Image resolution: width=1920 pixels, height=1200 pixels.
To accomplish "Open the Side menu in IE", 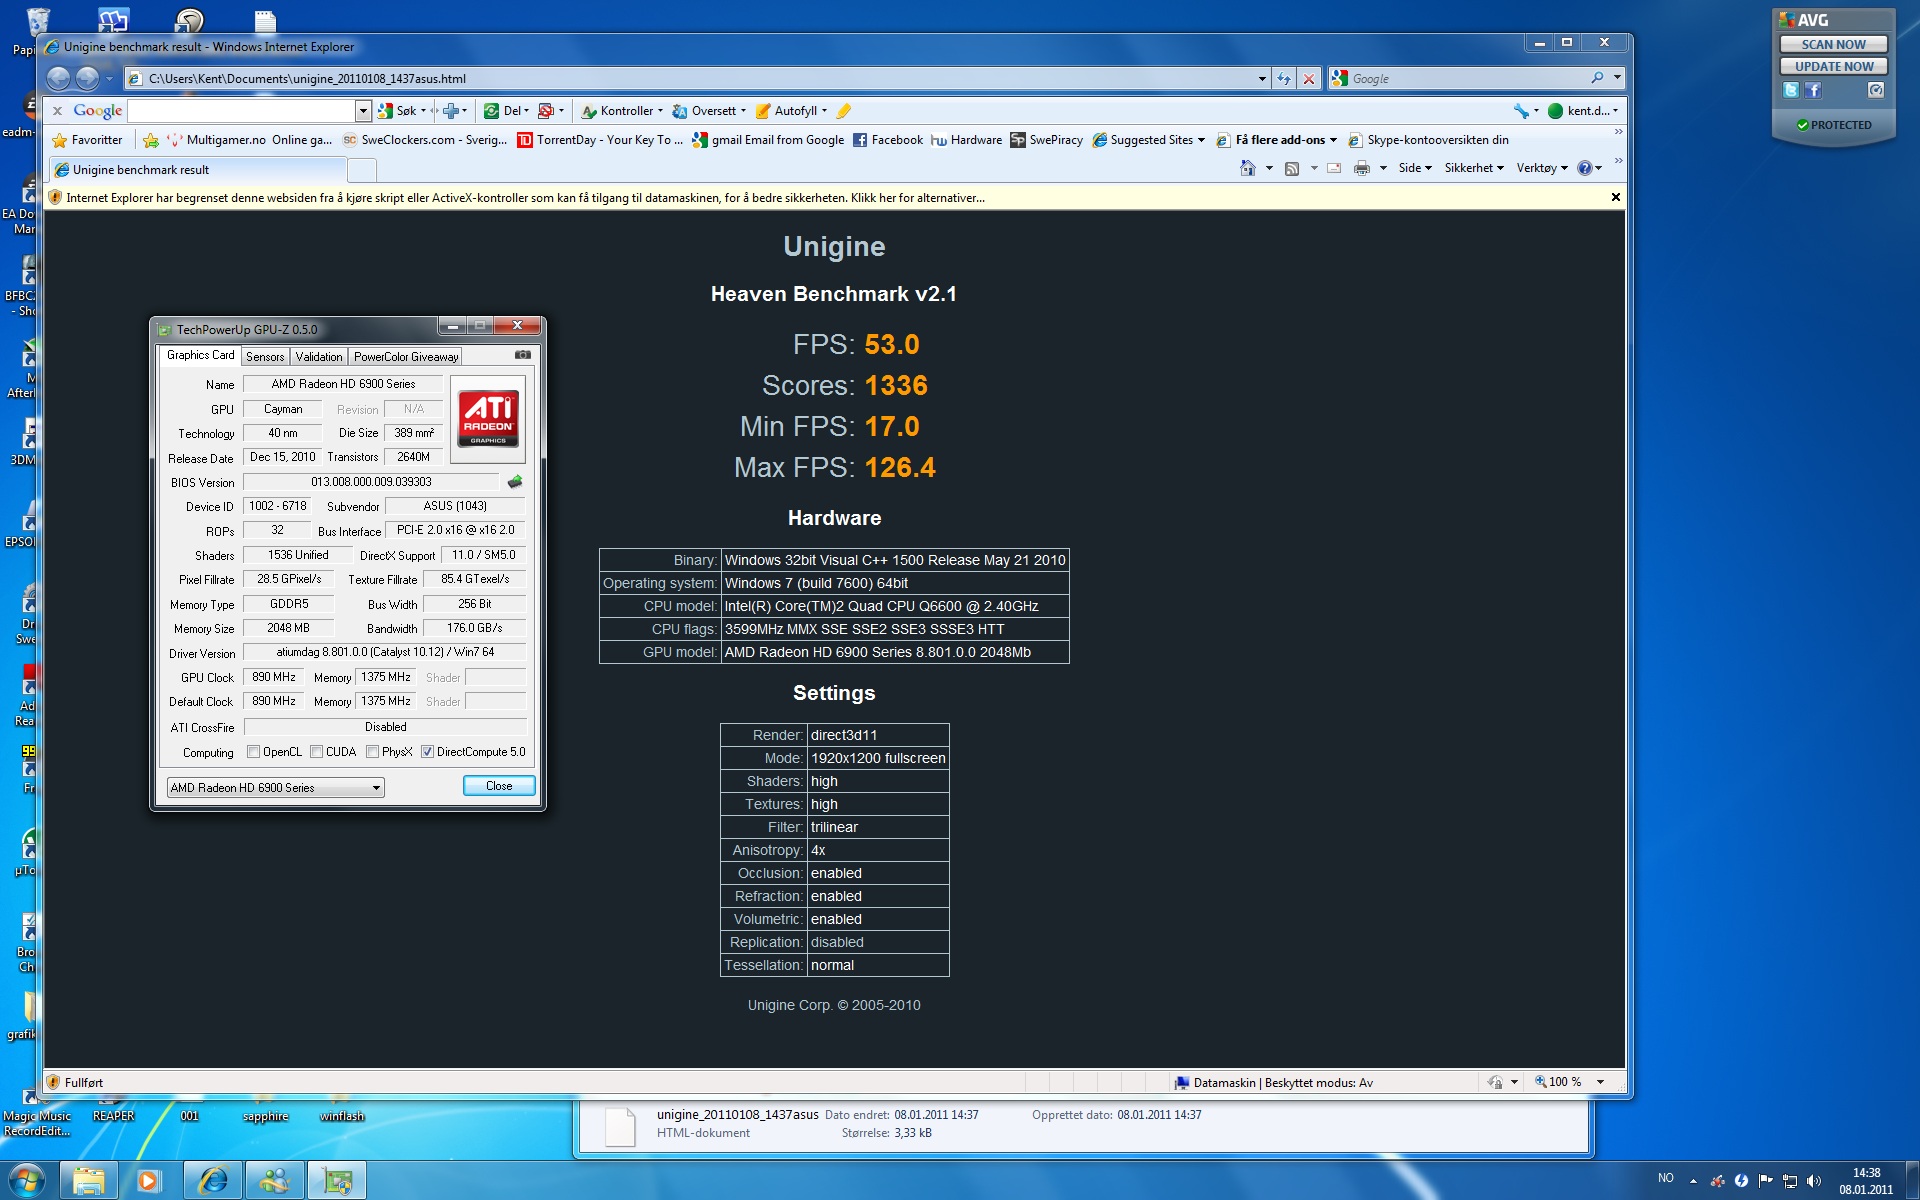I will click(x=1414, y=168).
